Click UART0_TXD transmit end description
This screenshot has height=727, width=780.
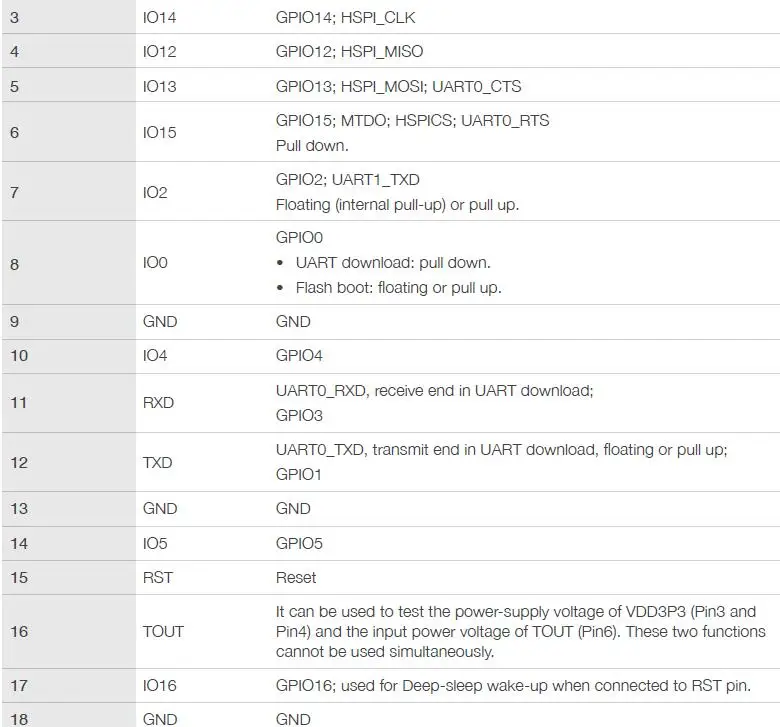pos(501,449)
